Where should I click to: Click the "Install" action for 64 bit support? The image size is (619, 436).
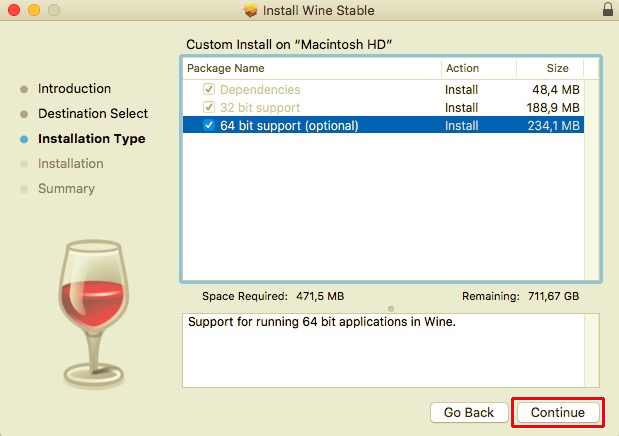[x=461, y=126]
